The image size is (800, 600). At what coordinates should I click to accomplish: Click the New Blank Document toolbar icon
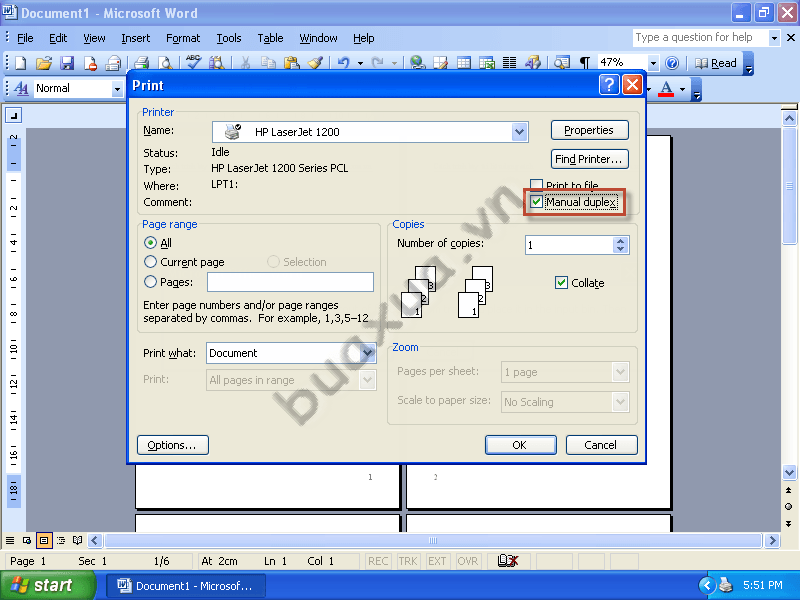pyautogui.click(x=20, y=63)
